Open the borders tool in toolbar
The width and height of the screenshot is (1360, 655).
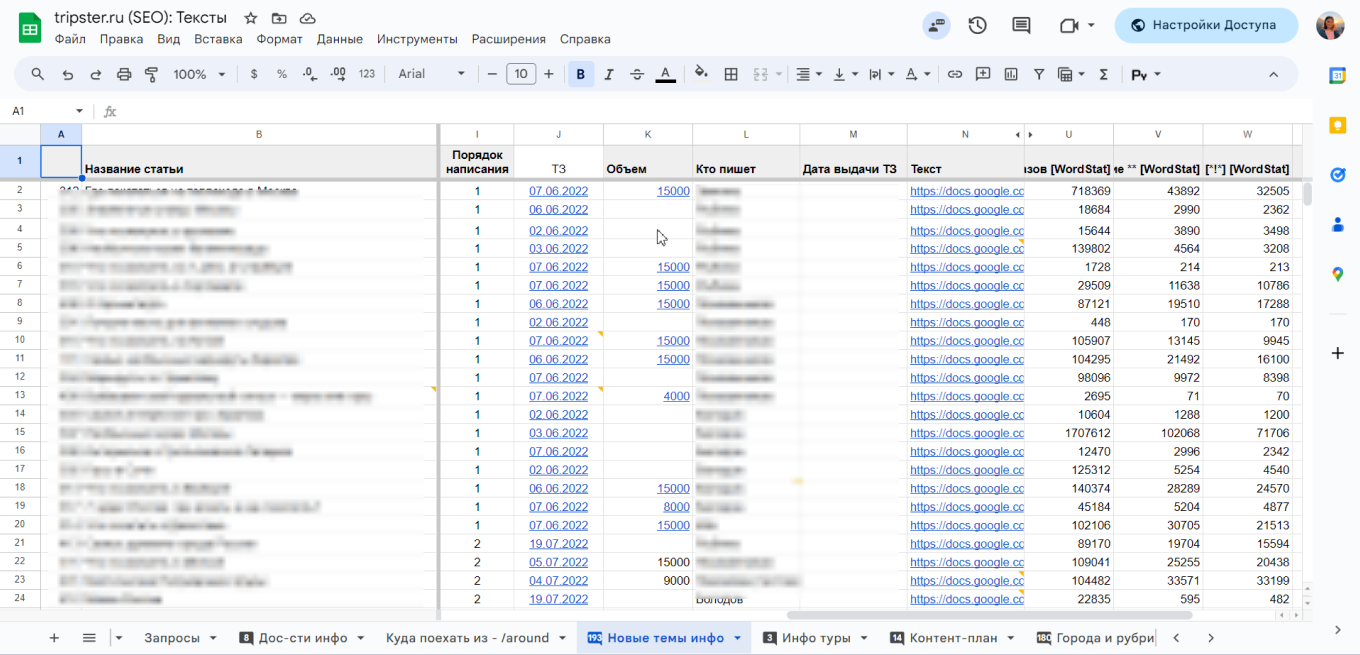point(731,74)
